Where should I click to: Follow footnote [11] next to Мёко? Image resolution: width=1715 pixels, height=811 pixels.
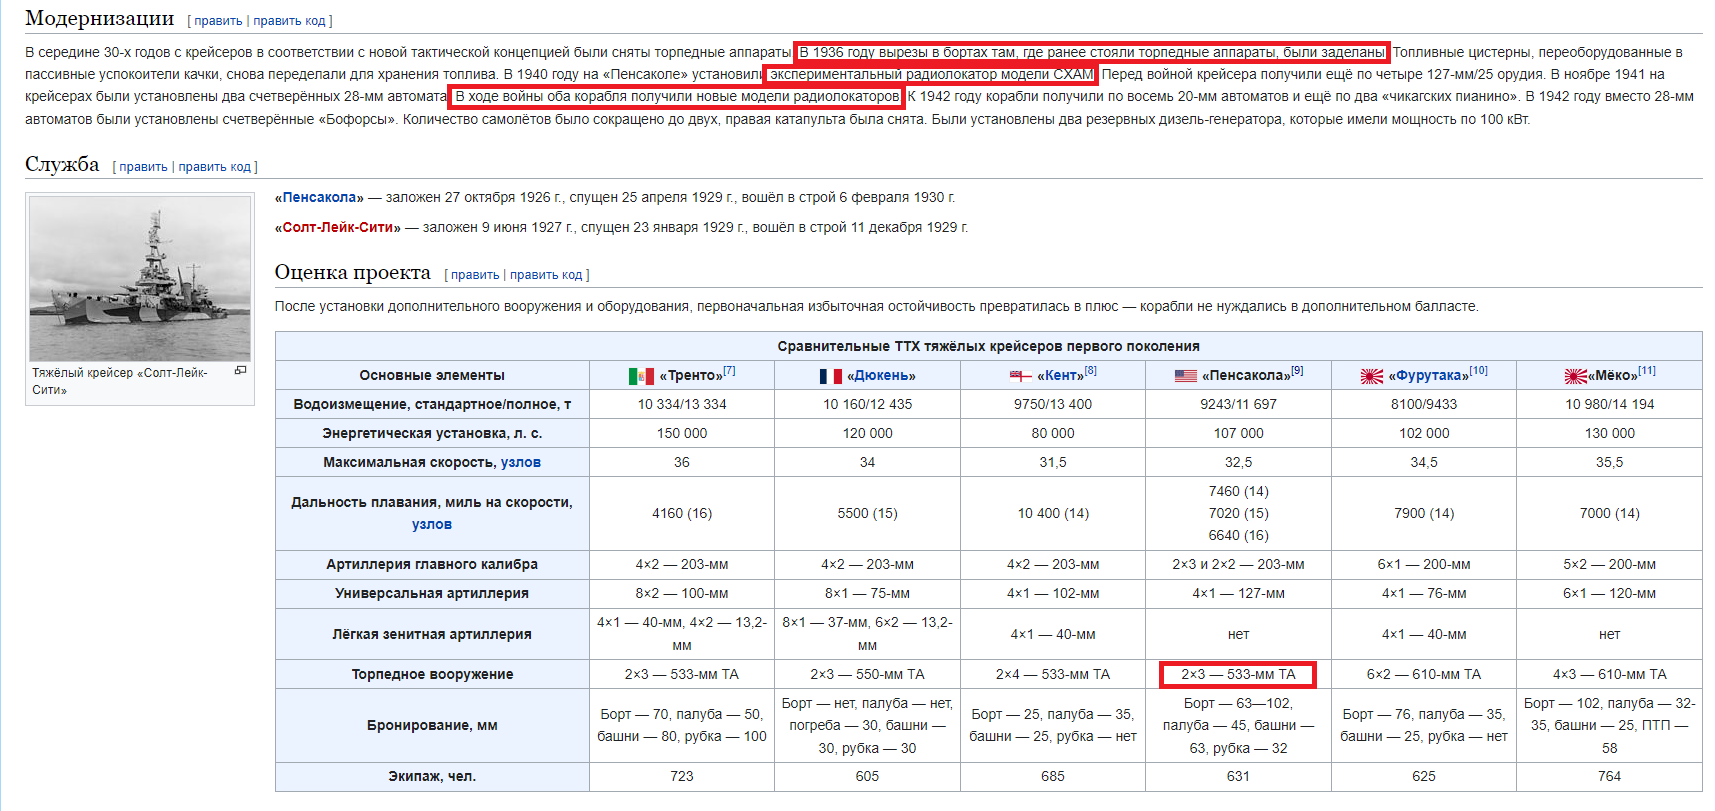pyautogui.click(x=1647, y=371)
